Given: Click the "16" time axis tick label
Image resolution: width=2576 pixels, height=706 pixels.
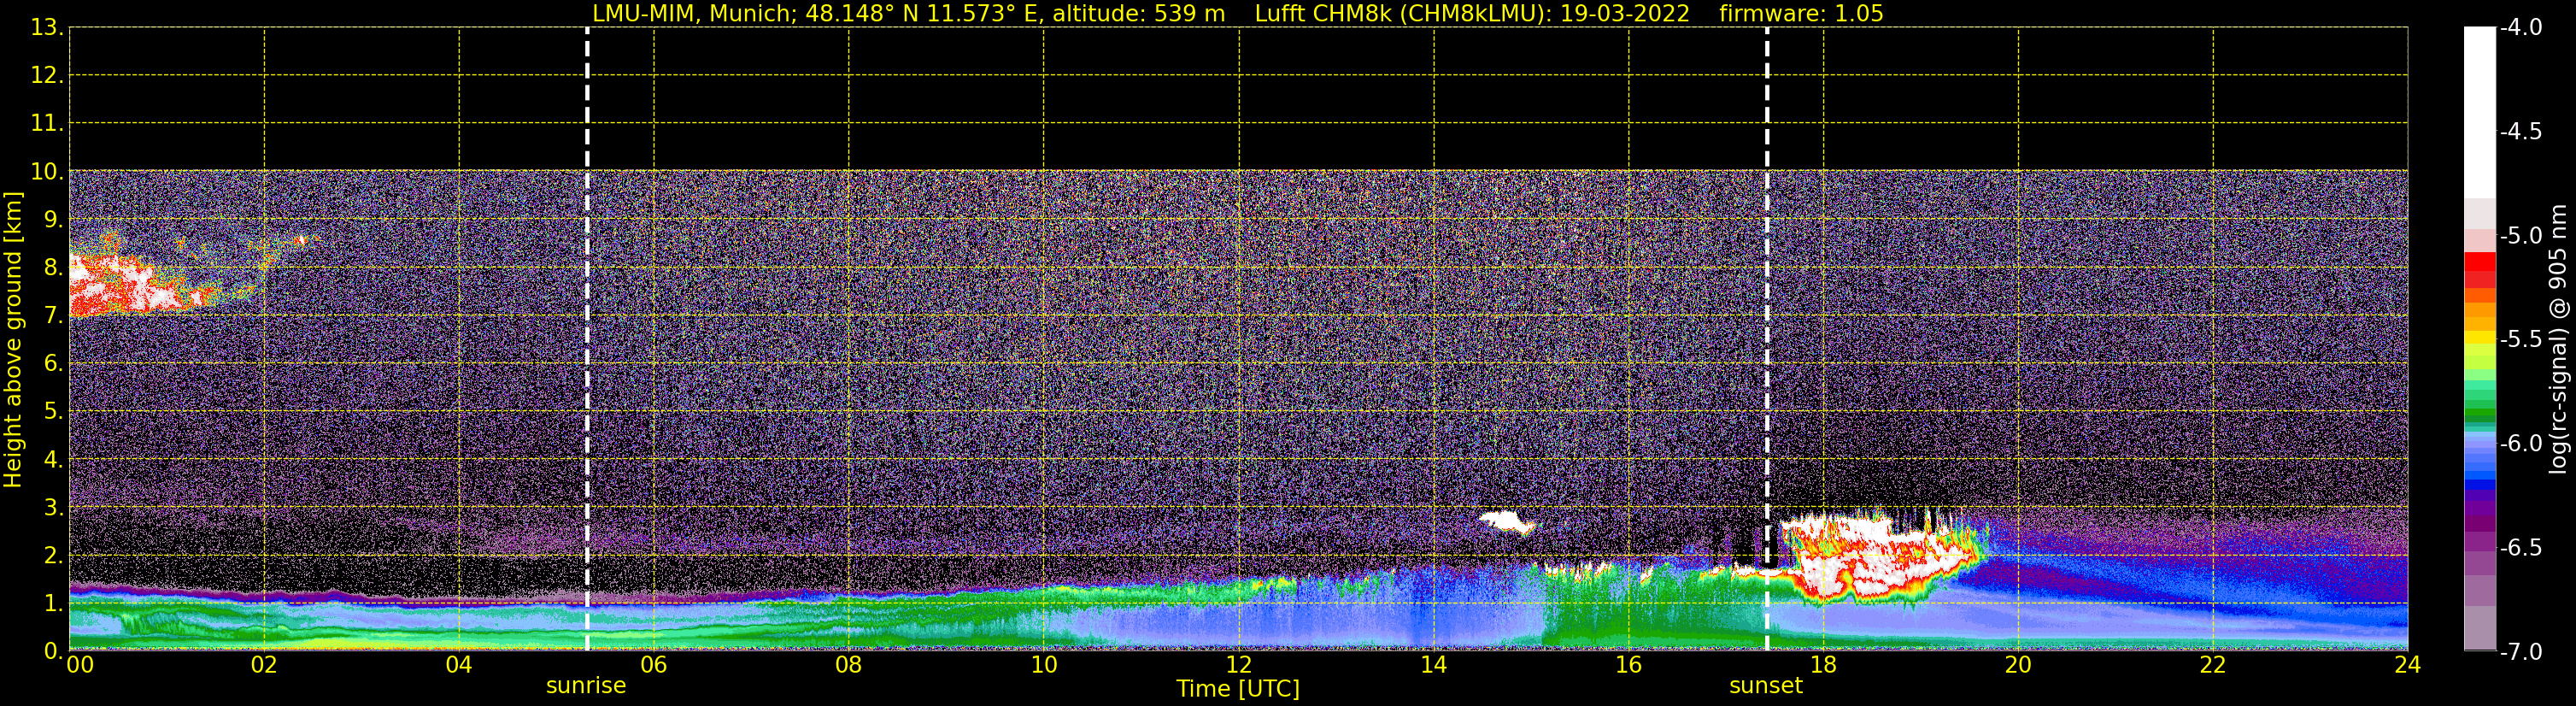Looking at the screenshot, I should [x=1629, y=666].
